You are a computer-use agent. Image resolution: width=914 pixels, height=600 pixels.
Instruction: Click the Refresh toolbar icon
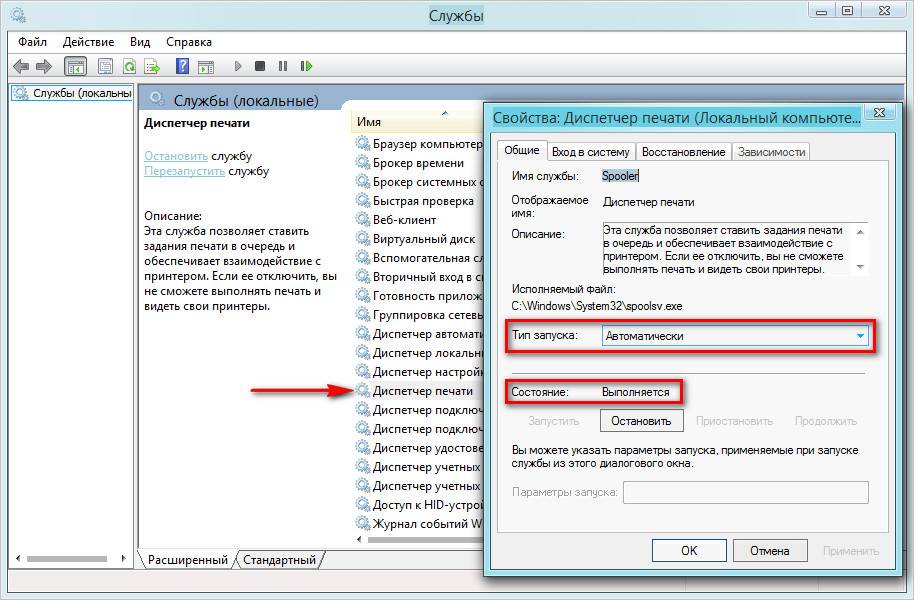click(x=129, y=67)
